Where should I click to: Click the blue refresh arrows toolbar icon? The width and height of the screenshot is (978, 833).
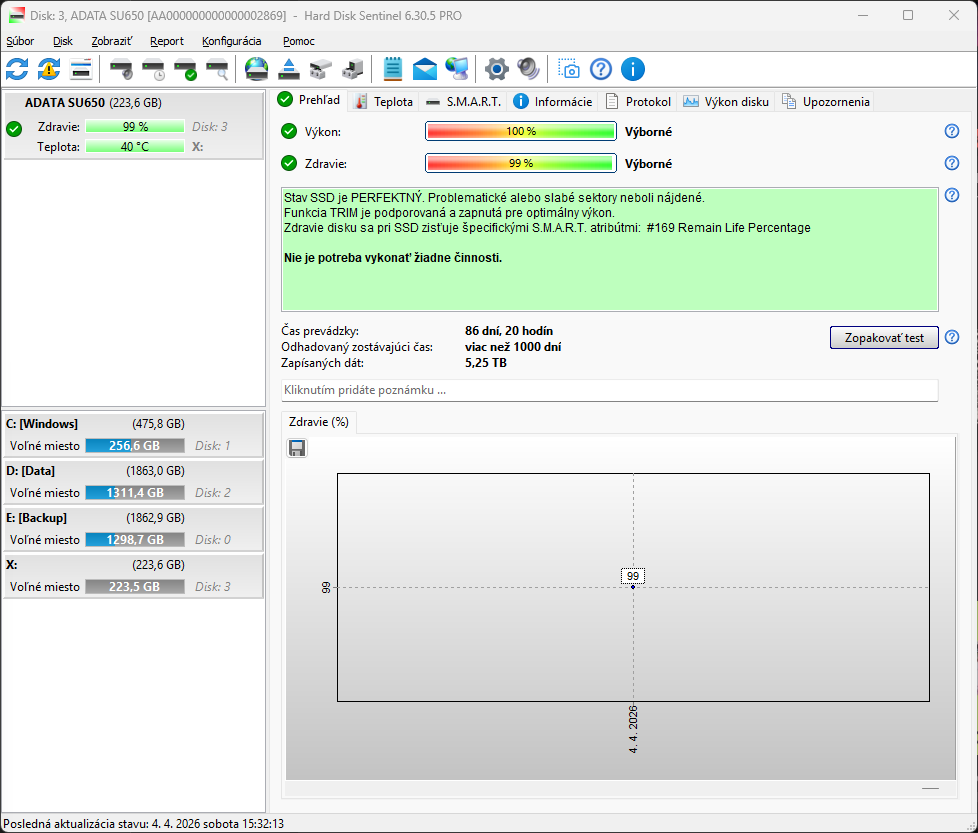coord(17,69)
